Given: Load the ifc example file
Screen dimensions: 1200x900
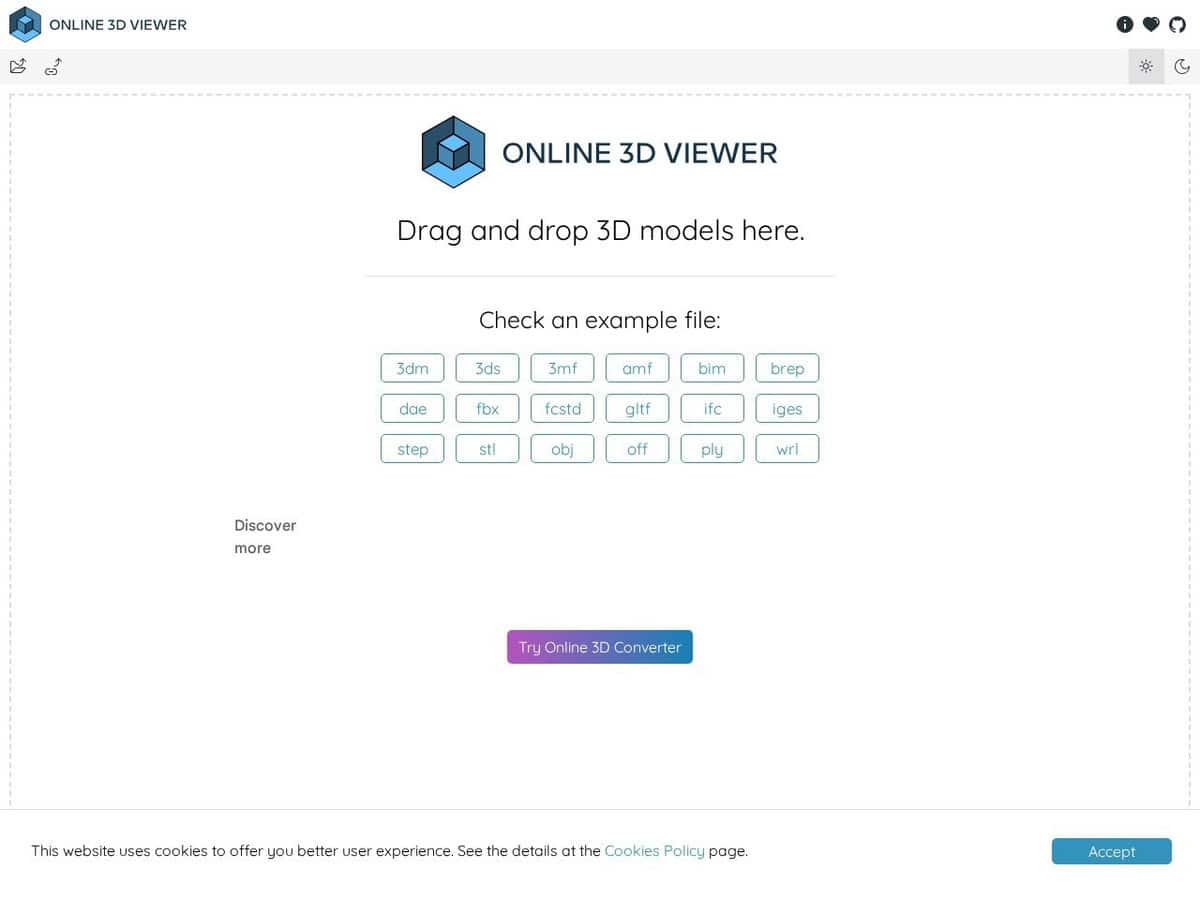Looking at the screenshot, I should point(712,408).
